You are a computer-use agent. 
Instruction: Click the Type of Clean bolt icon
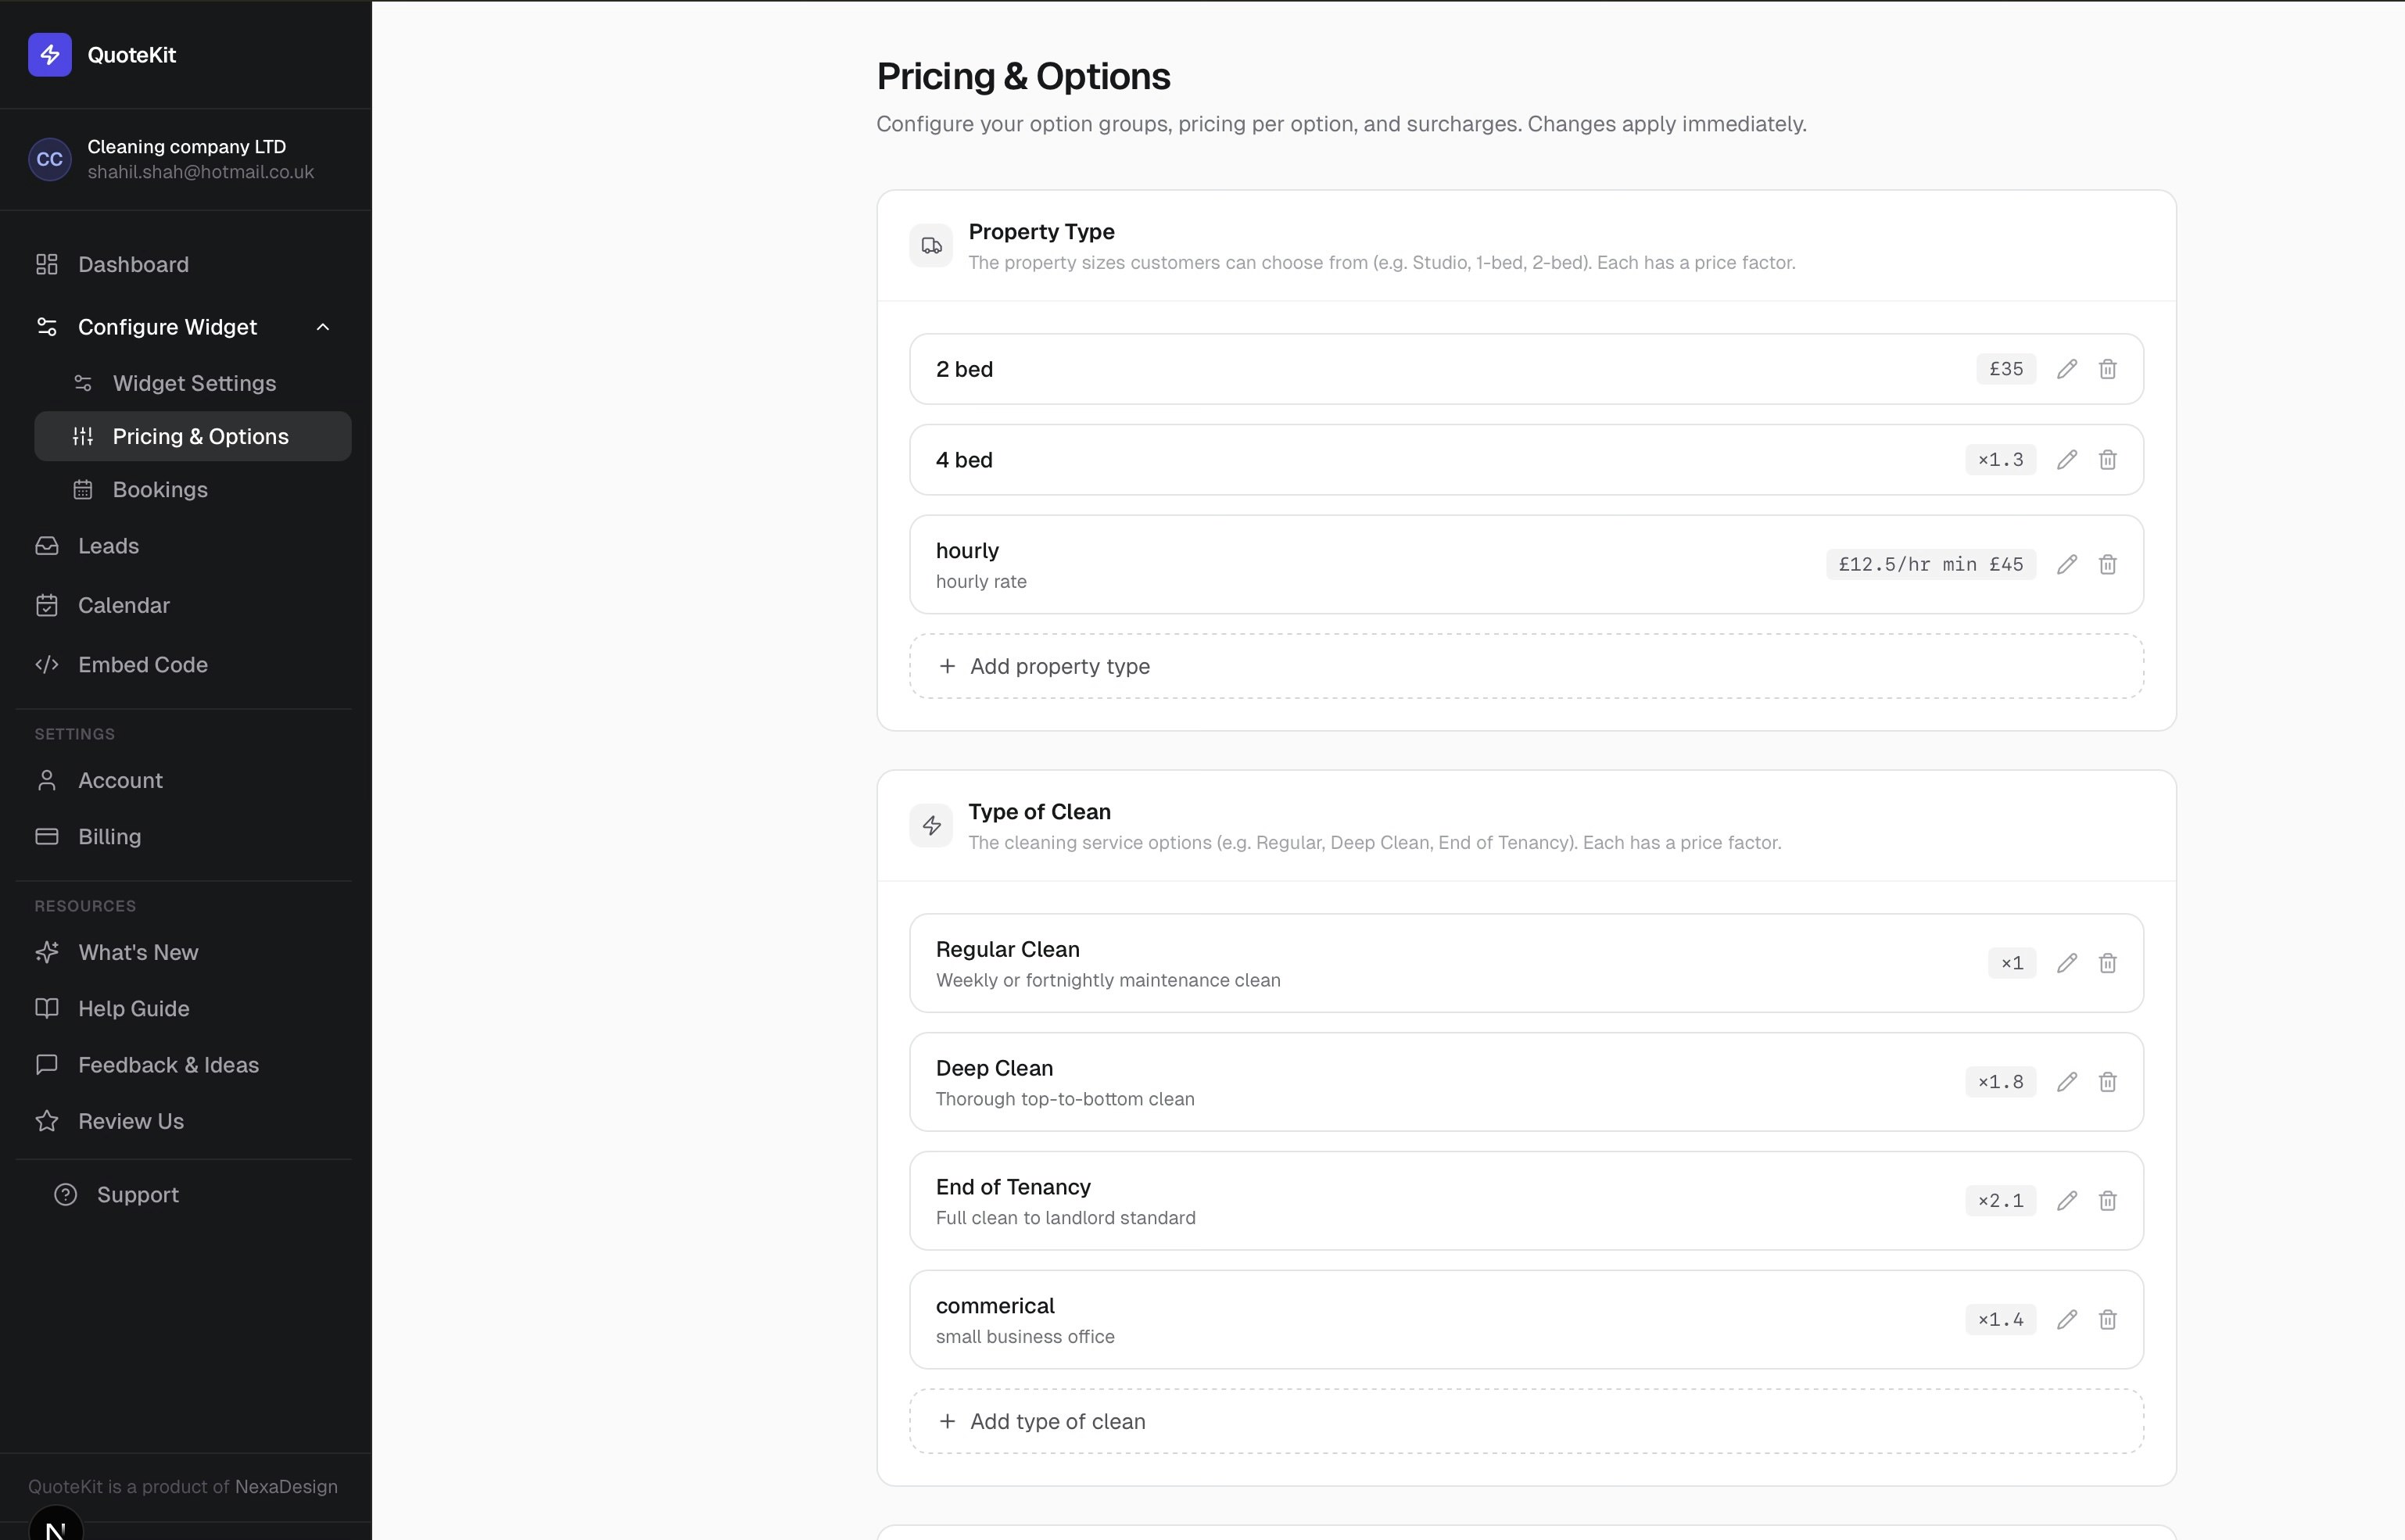click(x=931, y=826)
